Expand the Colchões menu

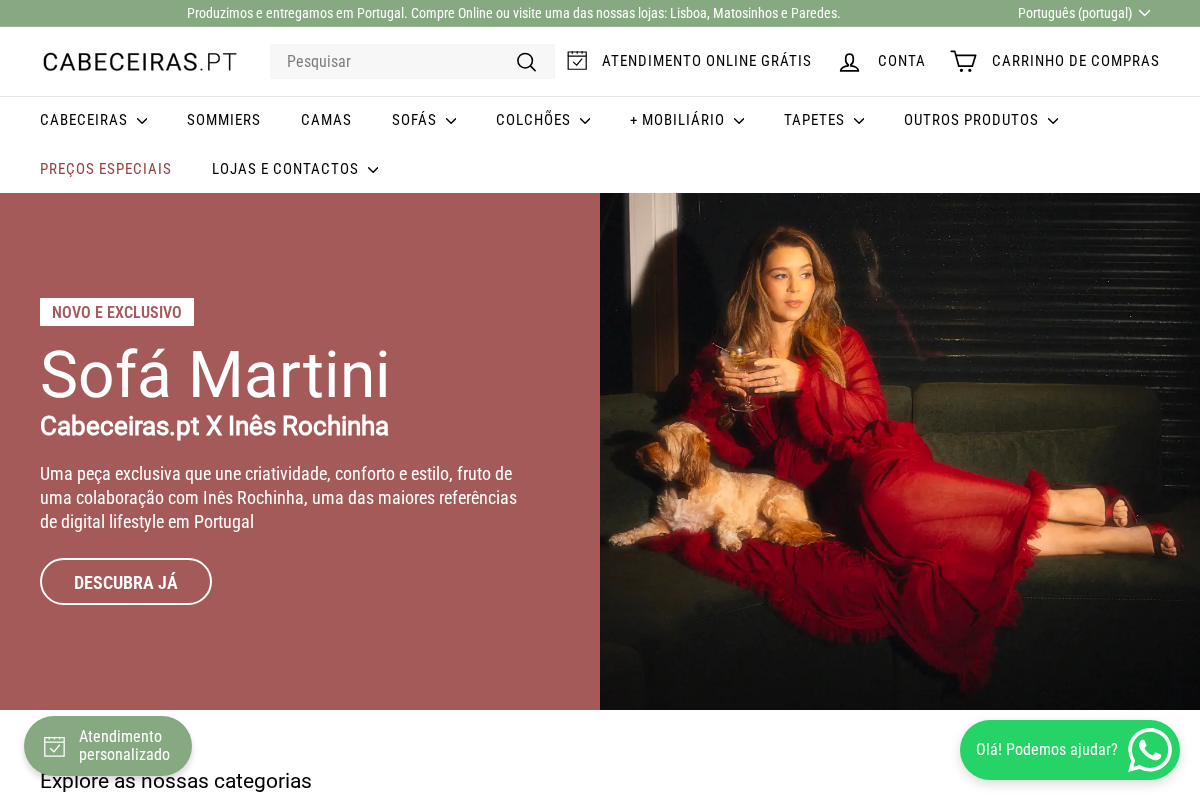543,120
